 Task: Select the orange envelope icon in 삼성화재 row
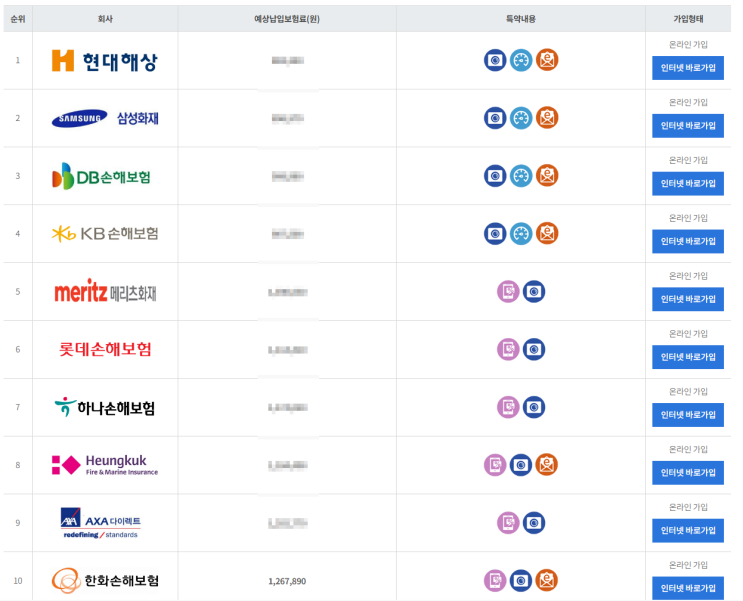547,118
